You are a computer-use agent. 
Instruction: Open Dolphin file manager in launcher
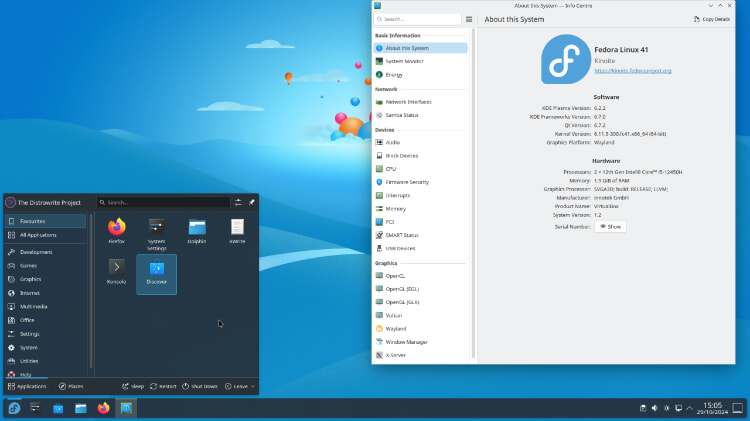tap(197, 232)
